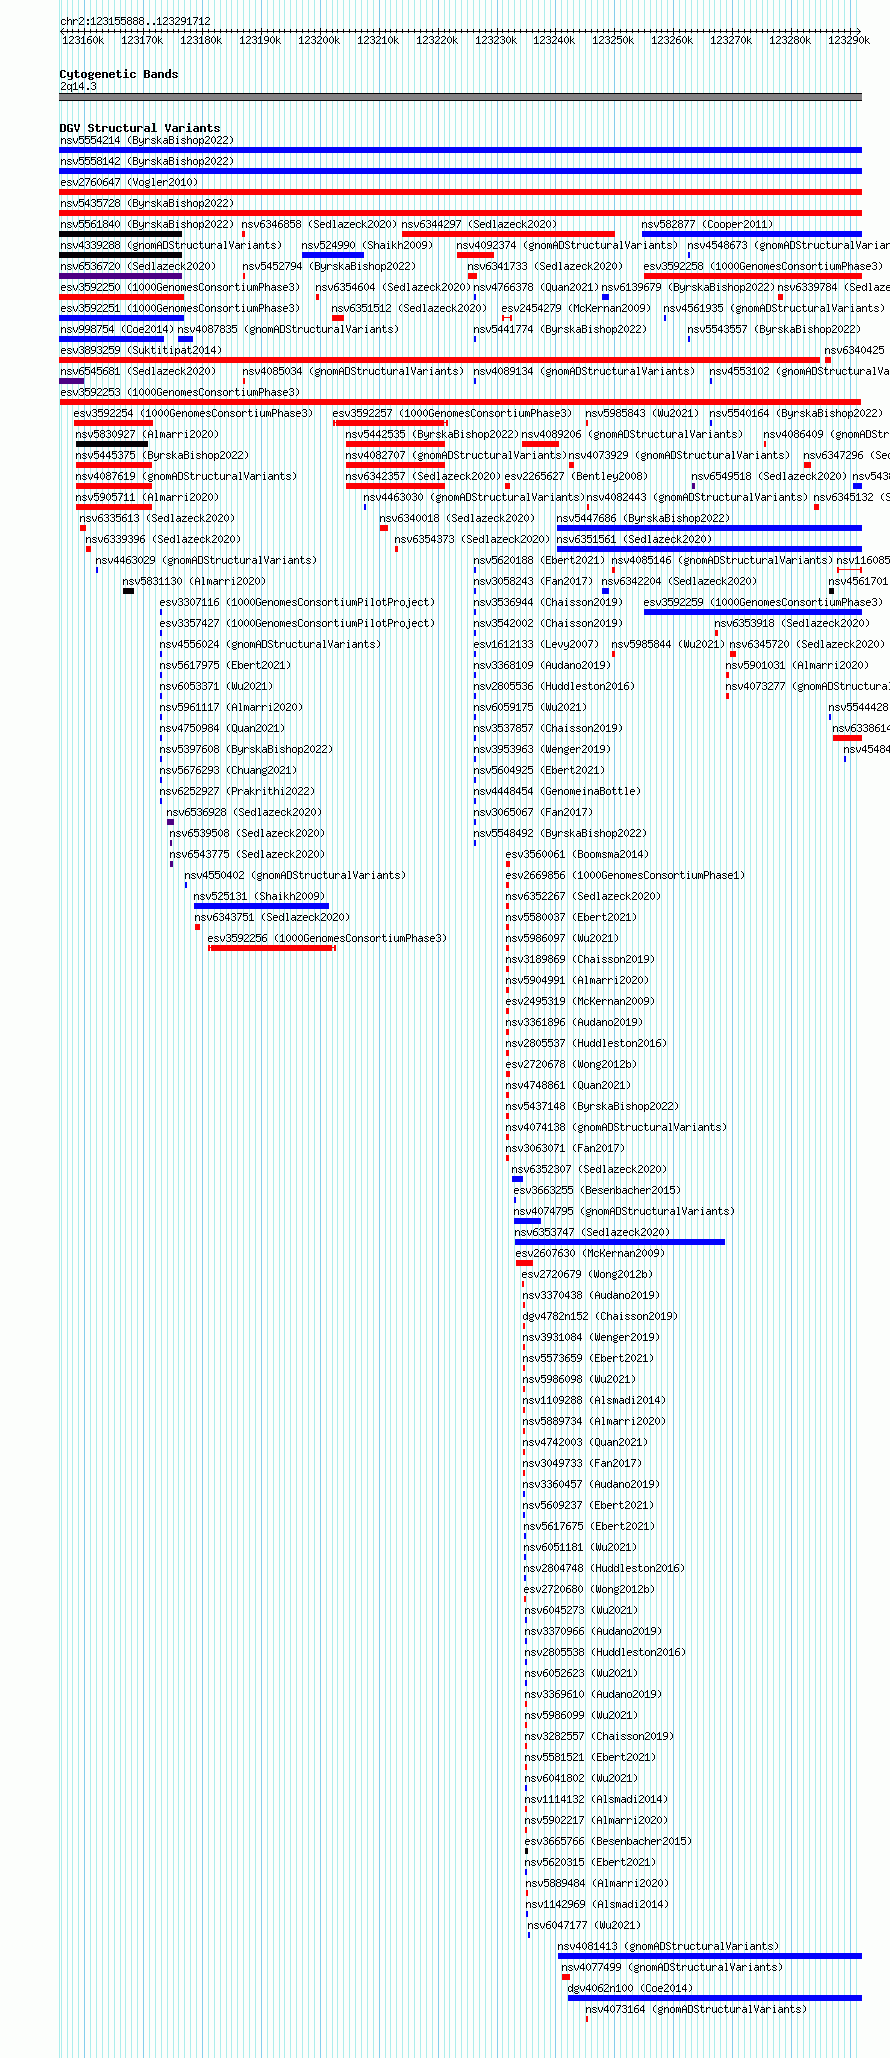Click nsv4081413 (gnomADStructuralVariants) label
This screenshot has height=2058, width=890.
pyautogui.click(x=667, y=1947)
